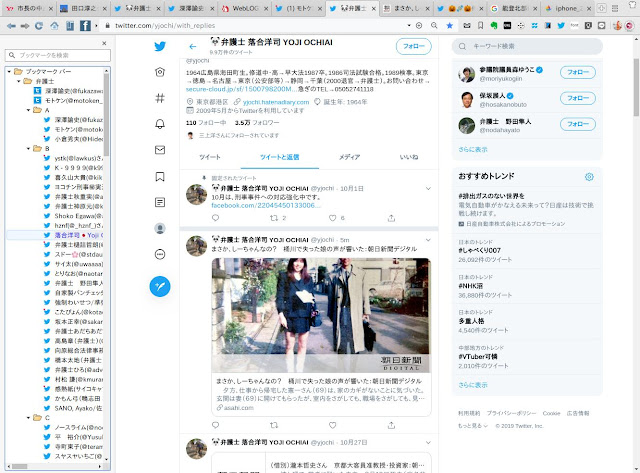Click the magnifier zoom icon in address bar

pyautogui.click(x=434, y=25)
